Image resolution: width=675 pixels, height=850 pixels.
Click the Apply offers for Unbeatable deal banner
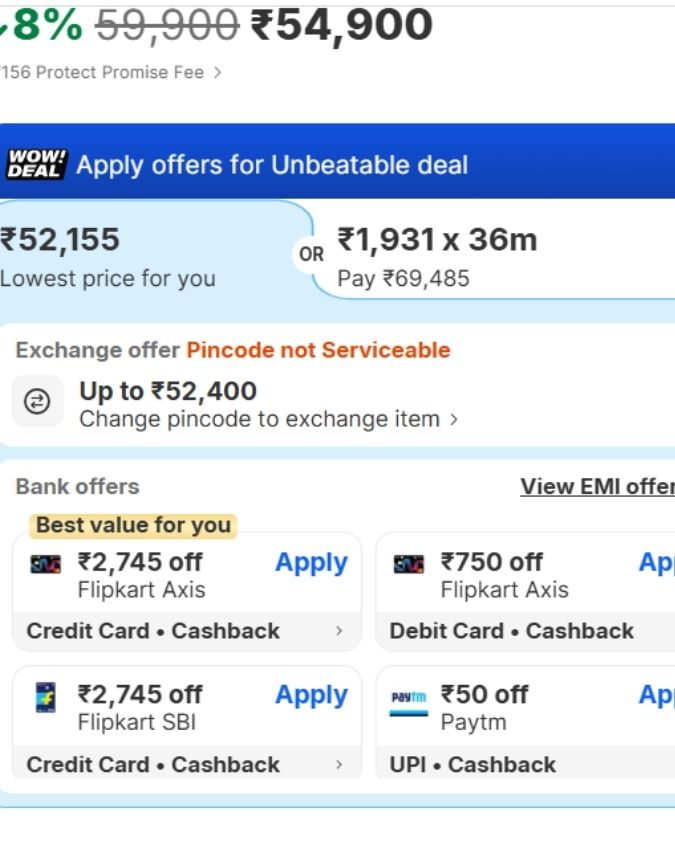click(x=272, y=165)
